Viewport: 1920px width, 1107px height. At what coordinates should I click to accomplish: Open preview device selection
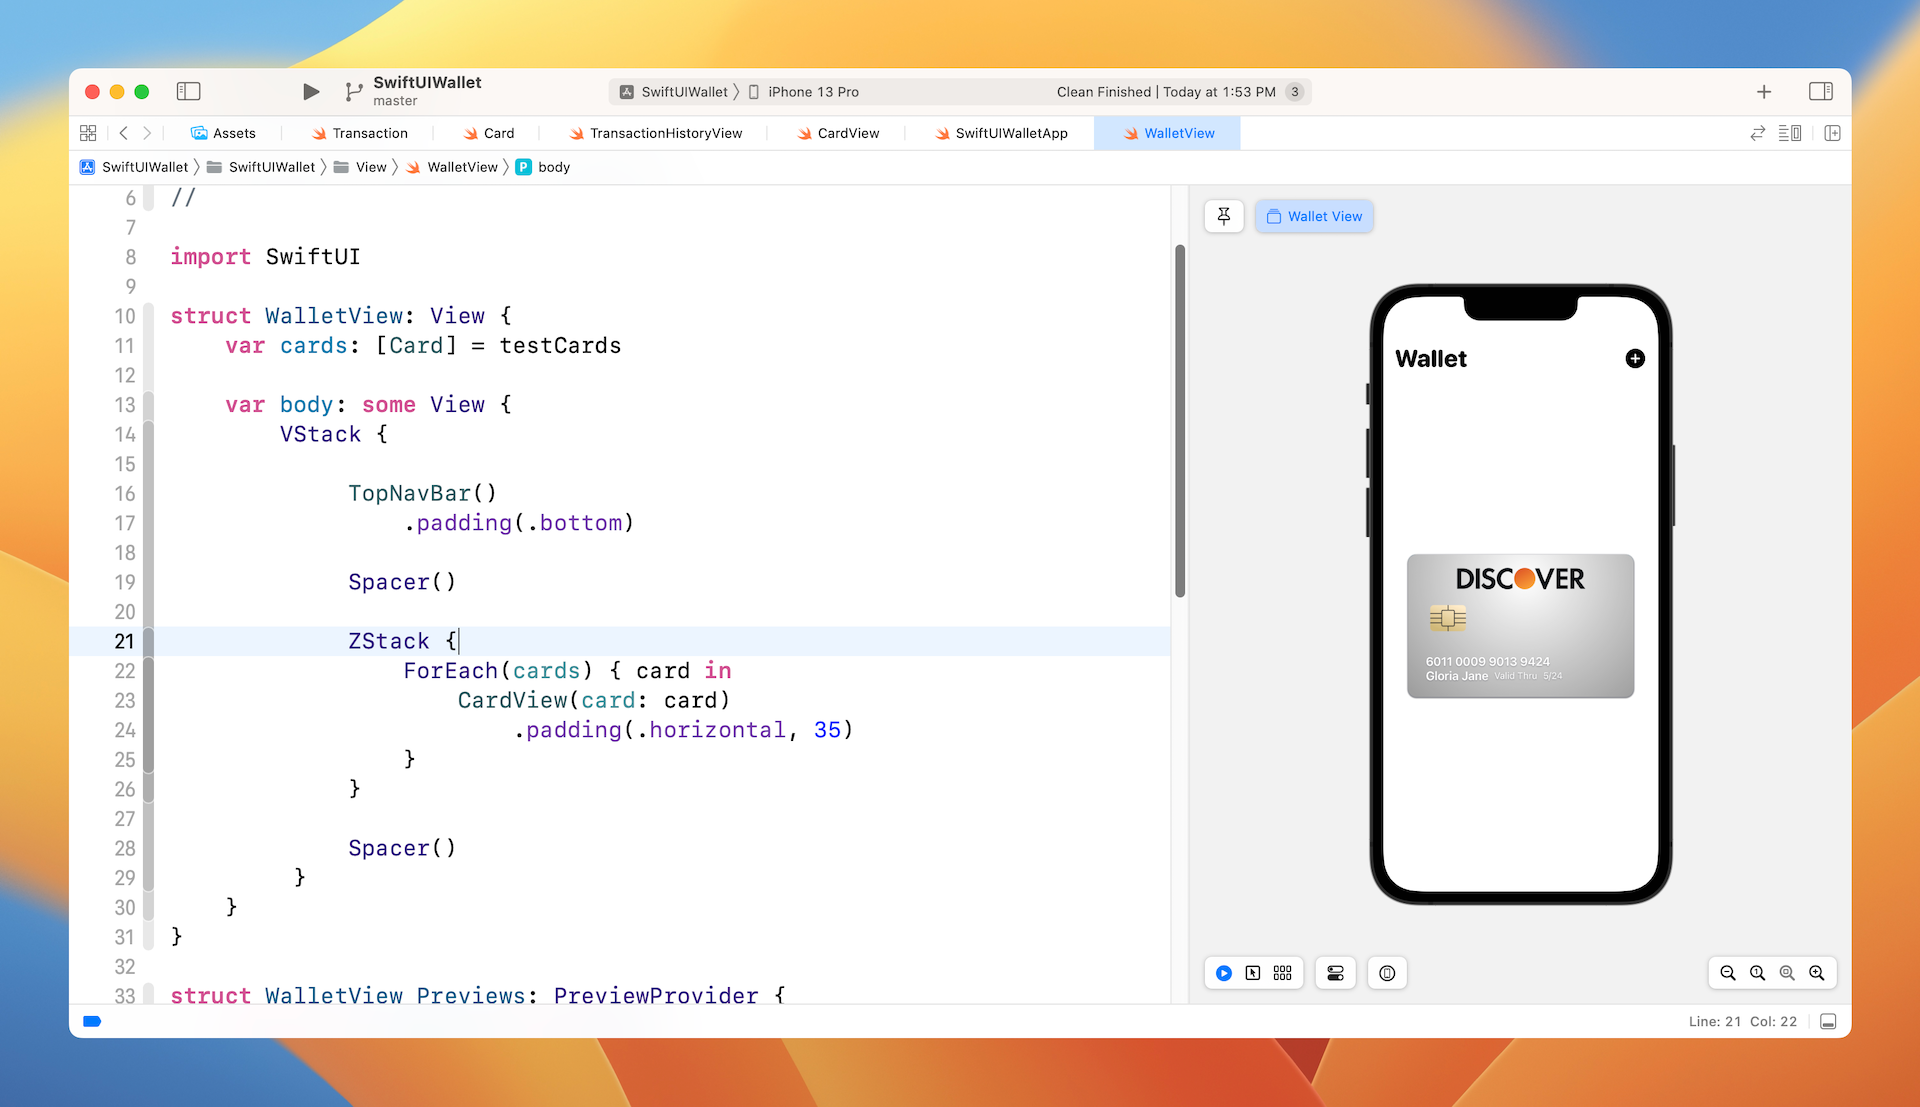coord(1387,973)
